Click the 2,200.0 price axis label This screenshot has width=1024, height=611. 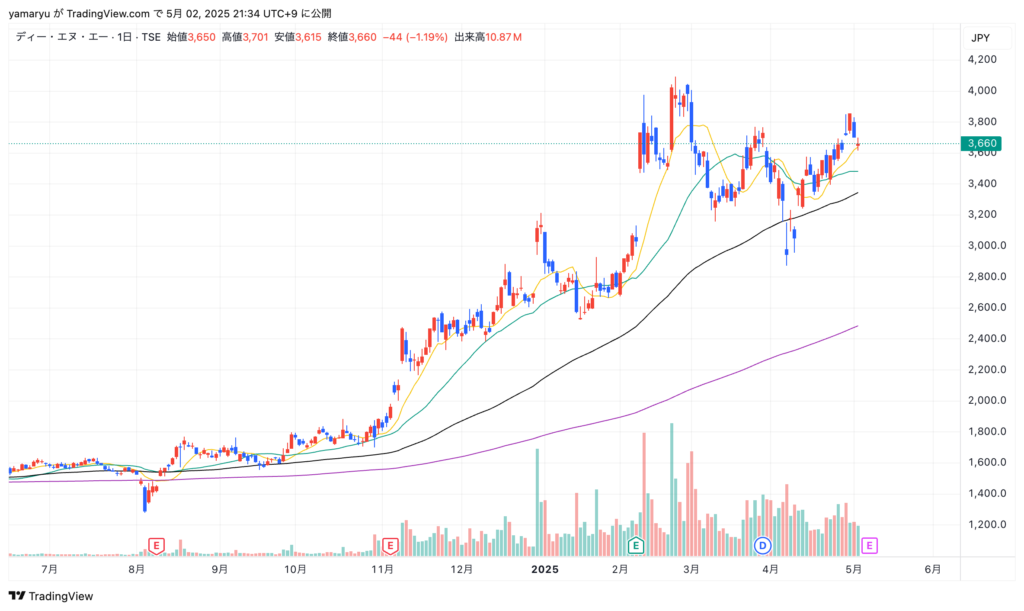[x=986, y=369]
